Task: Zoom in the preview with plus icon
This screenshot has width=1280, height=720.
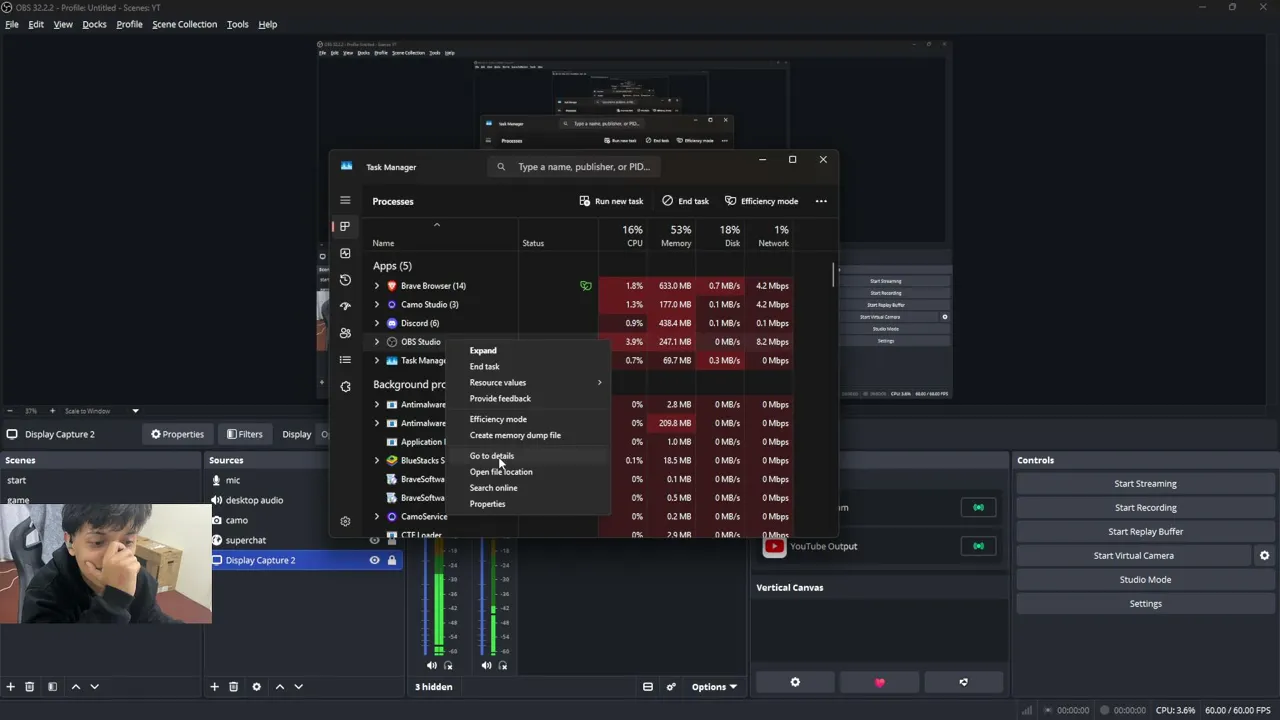Action: (54, 411)
